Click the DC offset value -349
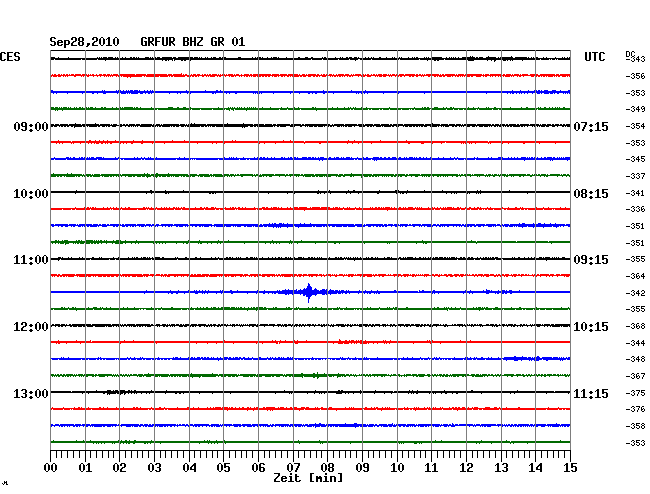Viewport: 650px width, 494px height. [635, 109]
